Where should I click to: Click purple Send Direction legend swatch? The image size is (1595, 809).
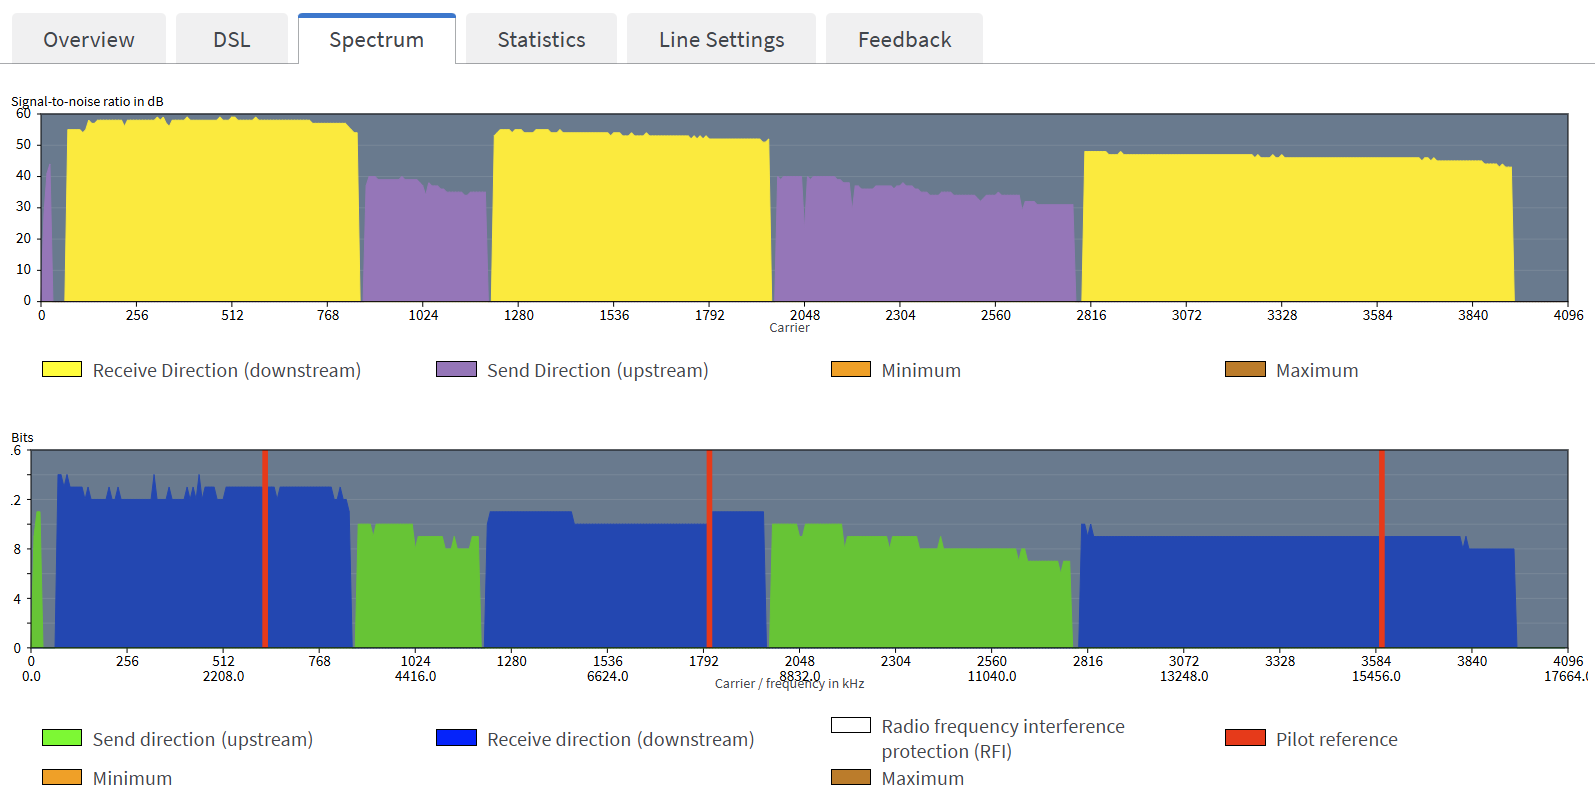click(456, 370)
